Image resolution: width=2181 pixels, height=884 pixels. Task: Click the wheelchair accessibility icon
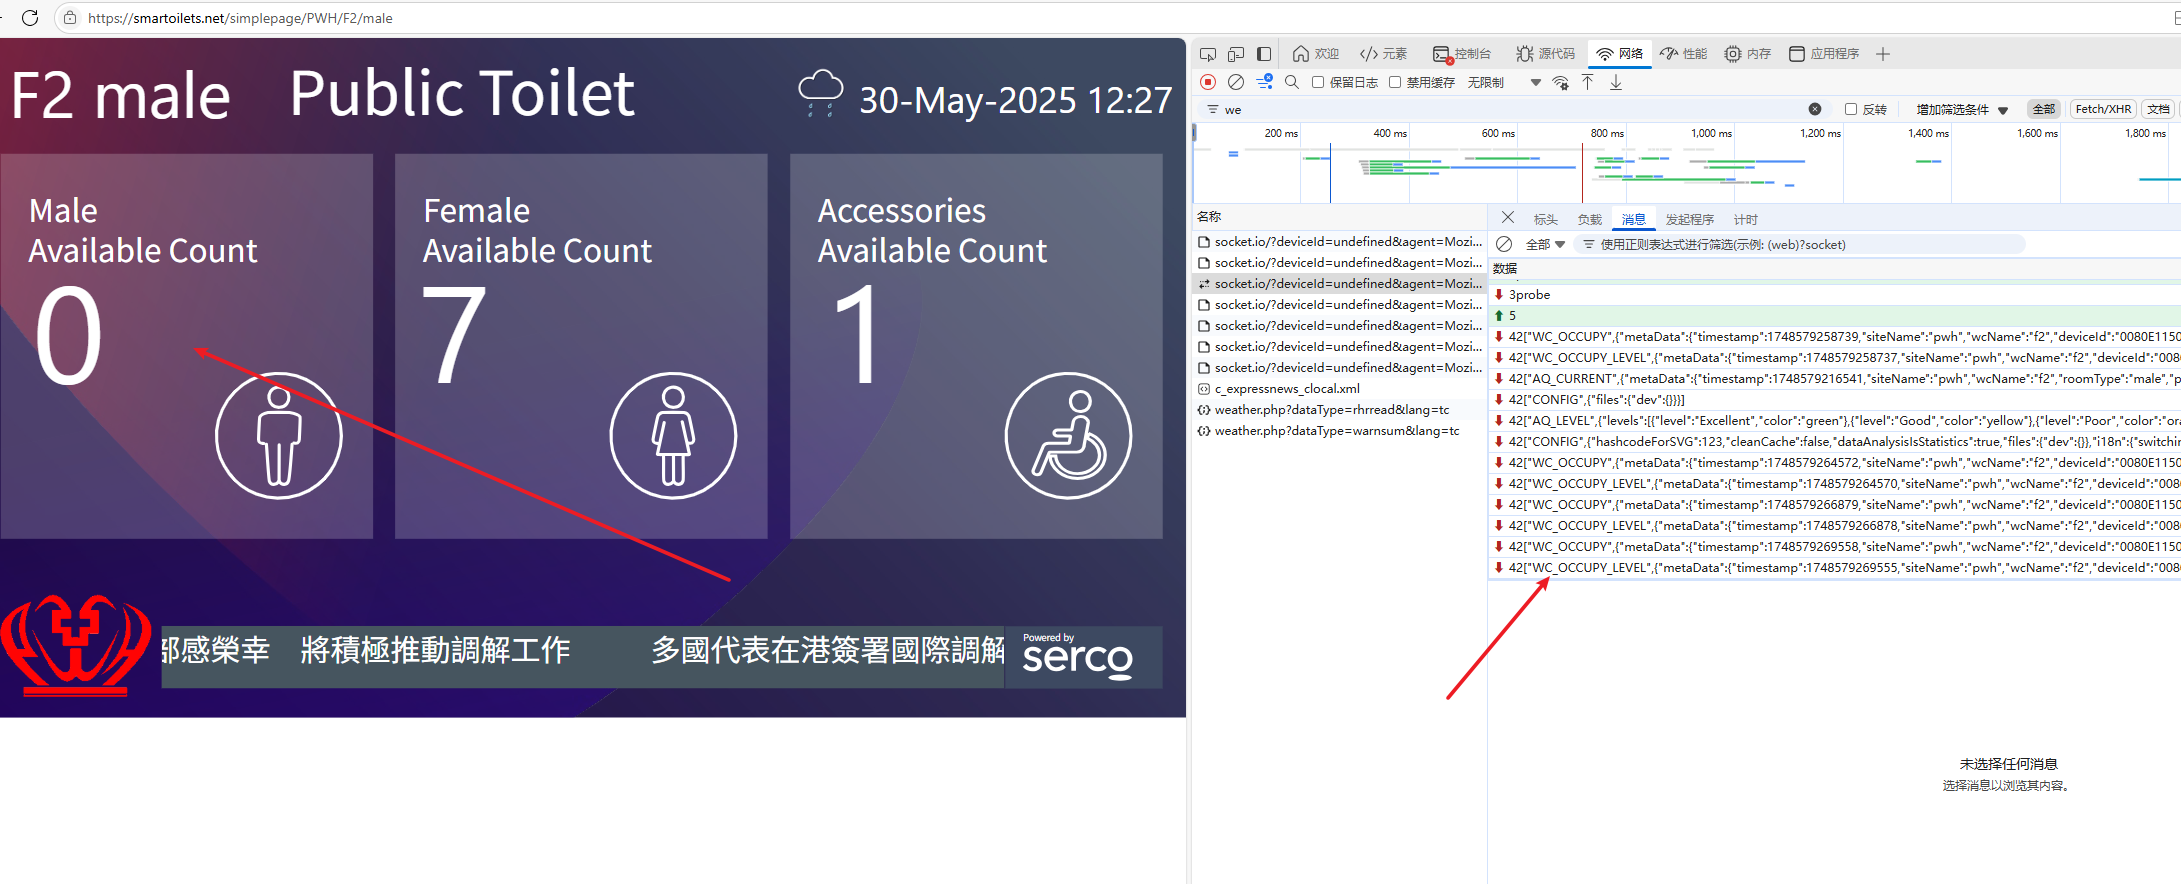1069,435
